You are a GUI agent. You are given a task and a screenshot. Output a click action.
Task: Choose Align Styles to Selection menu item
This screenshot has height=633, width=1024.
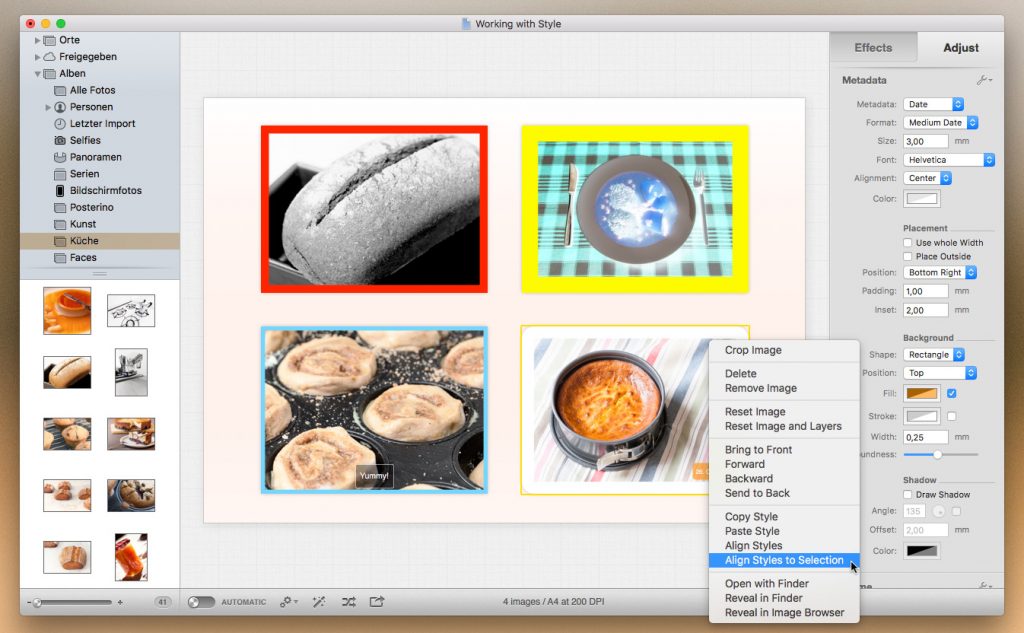click(784, 560)
